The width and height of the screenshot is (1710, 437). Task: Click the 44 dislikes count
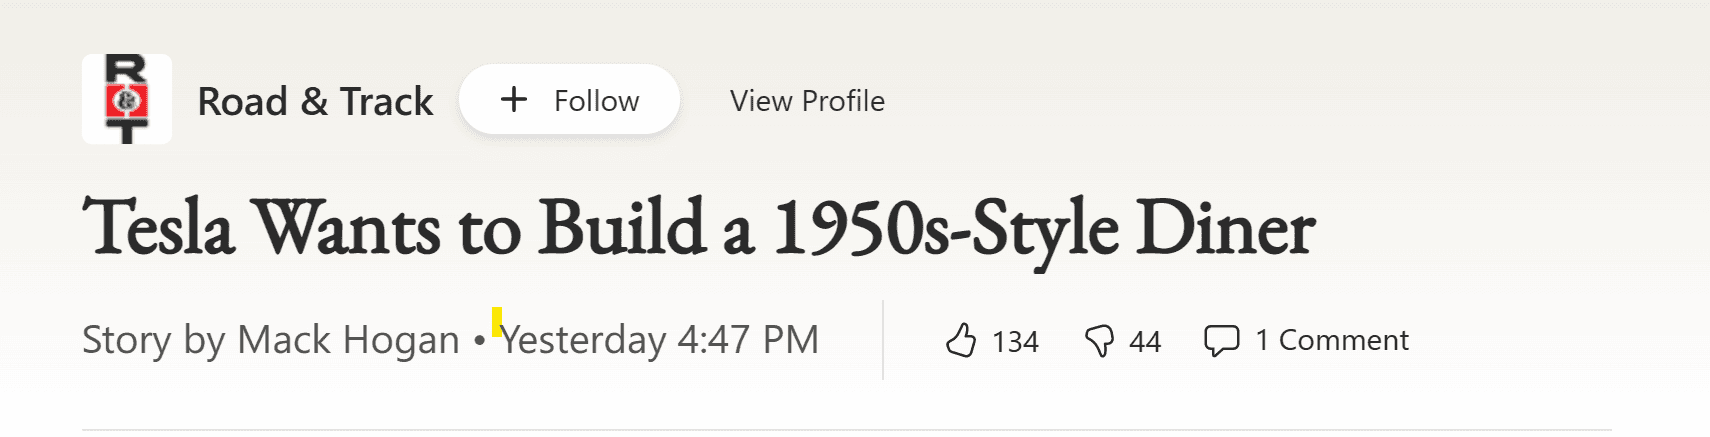1145,342
